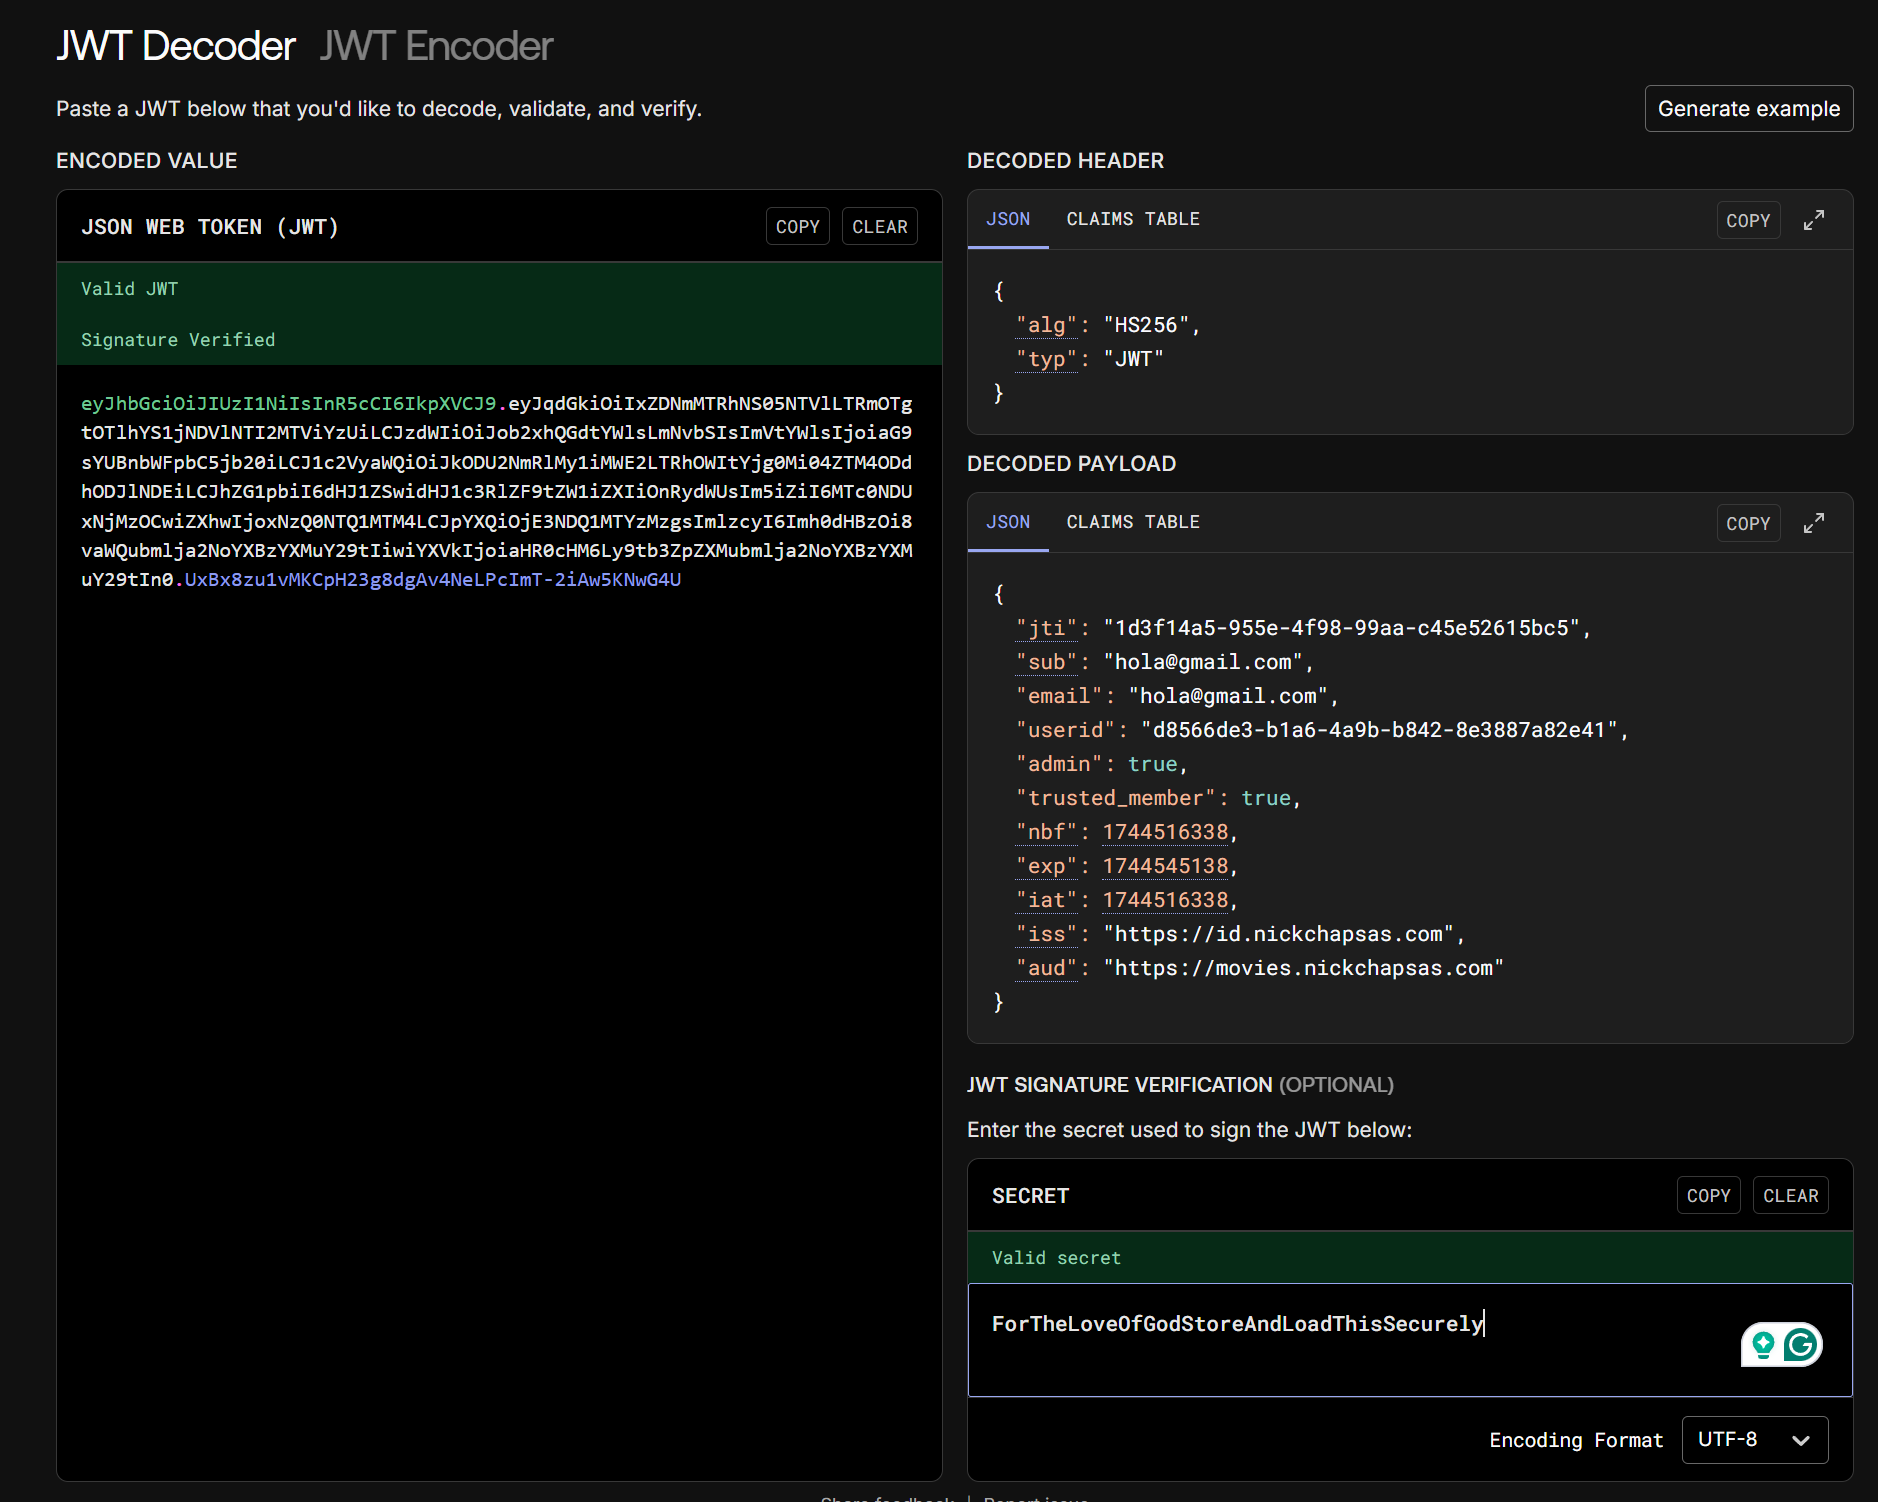Clear the secret field
This screenshot has width=1878, height=1502.
tap(1791, 1195)
